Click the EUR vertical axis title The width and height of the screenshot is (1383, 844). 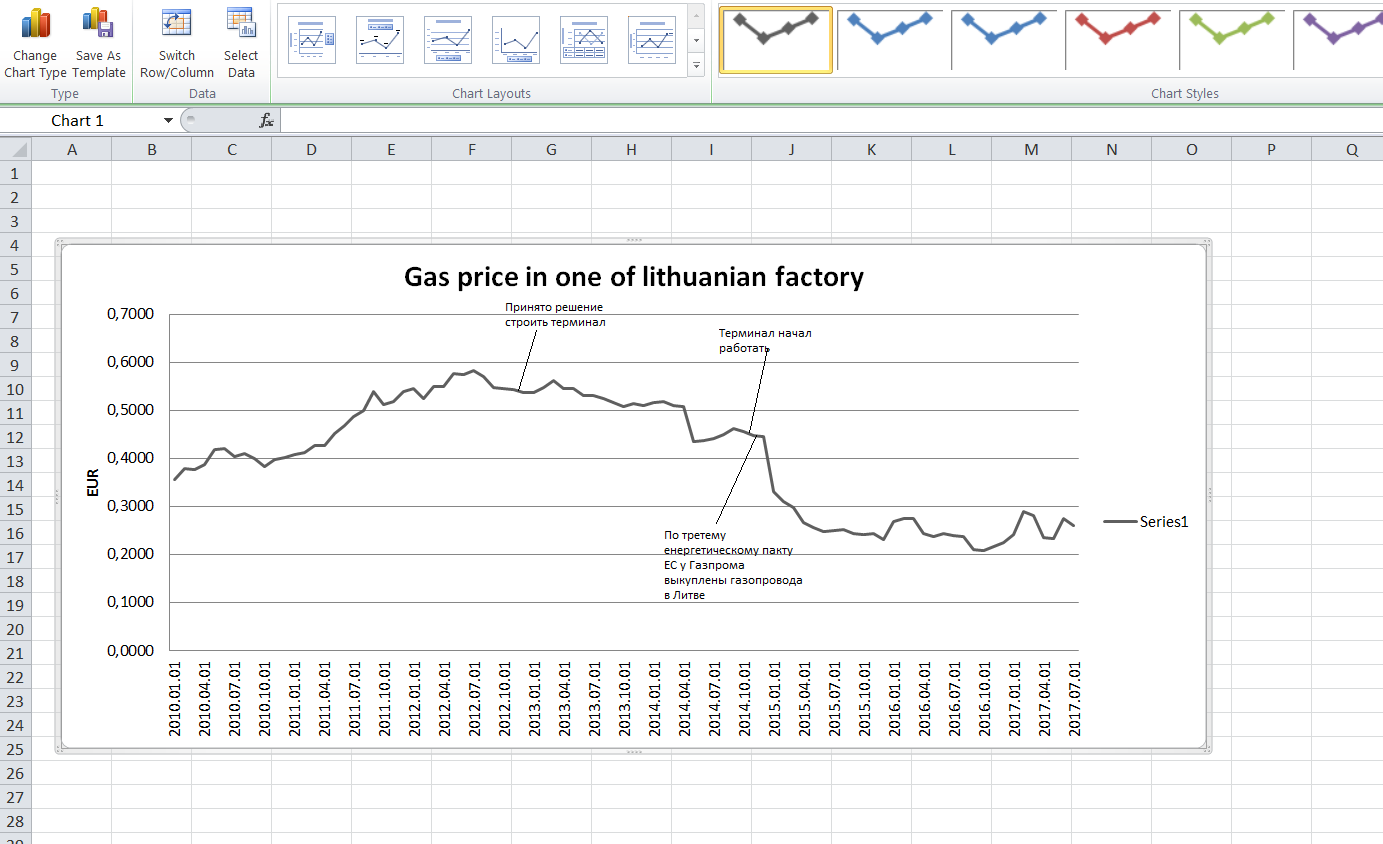coord(93,483)
